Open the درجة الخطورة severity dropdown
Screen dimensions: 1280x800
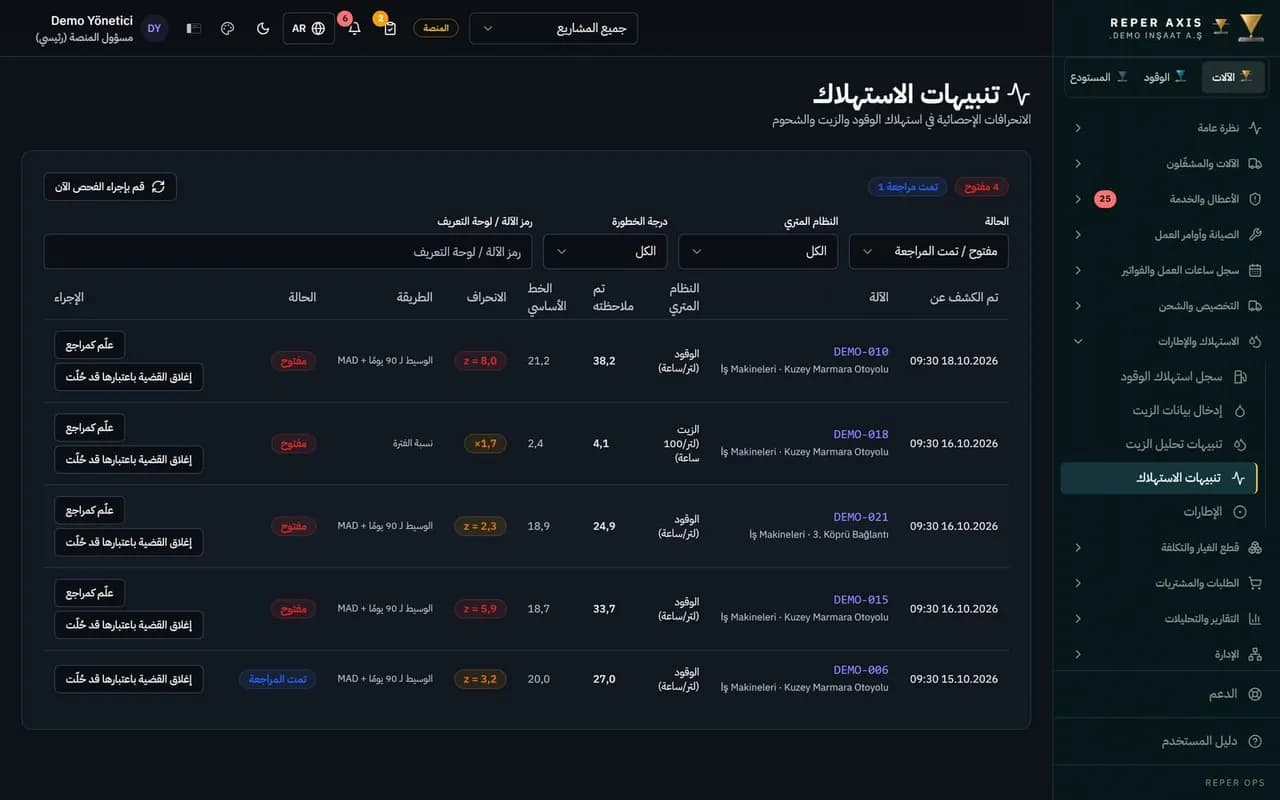coord(605,251)
